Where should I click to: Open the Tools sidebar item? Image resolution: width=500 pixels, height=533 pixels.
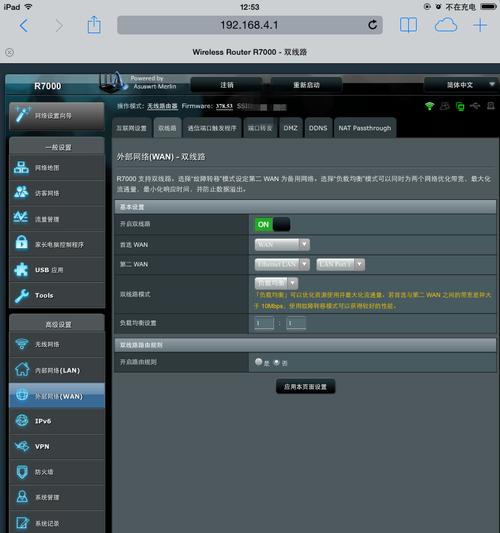[57, 295]
